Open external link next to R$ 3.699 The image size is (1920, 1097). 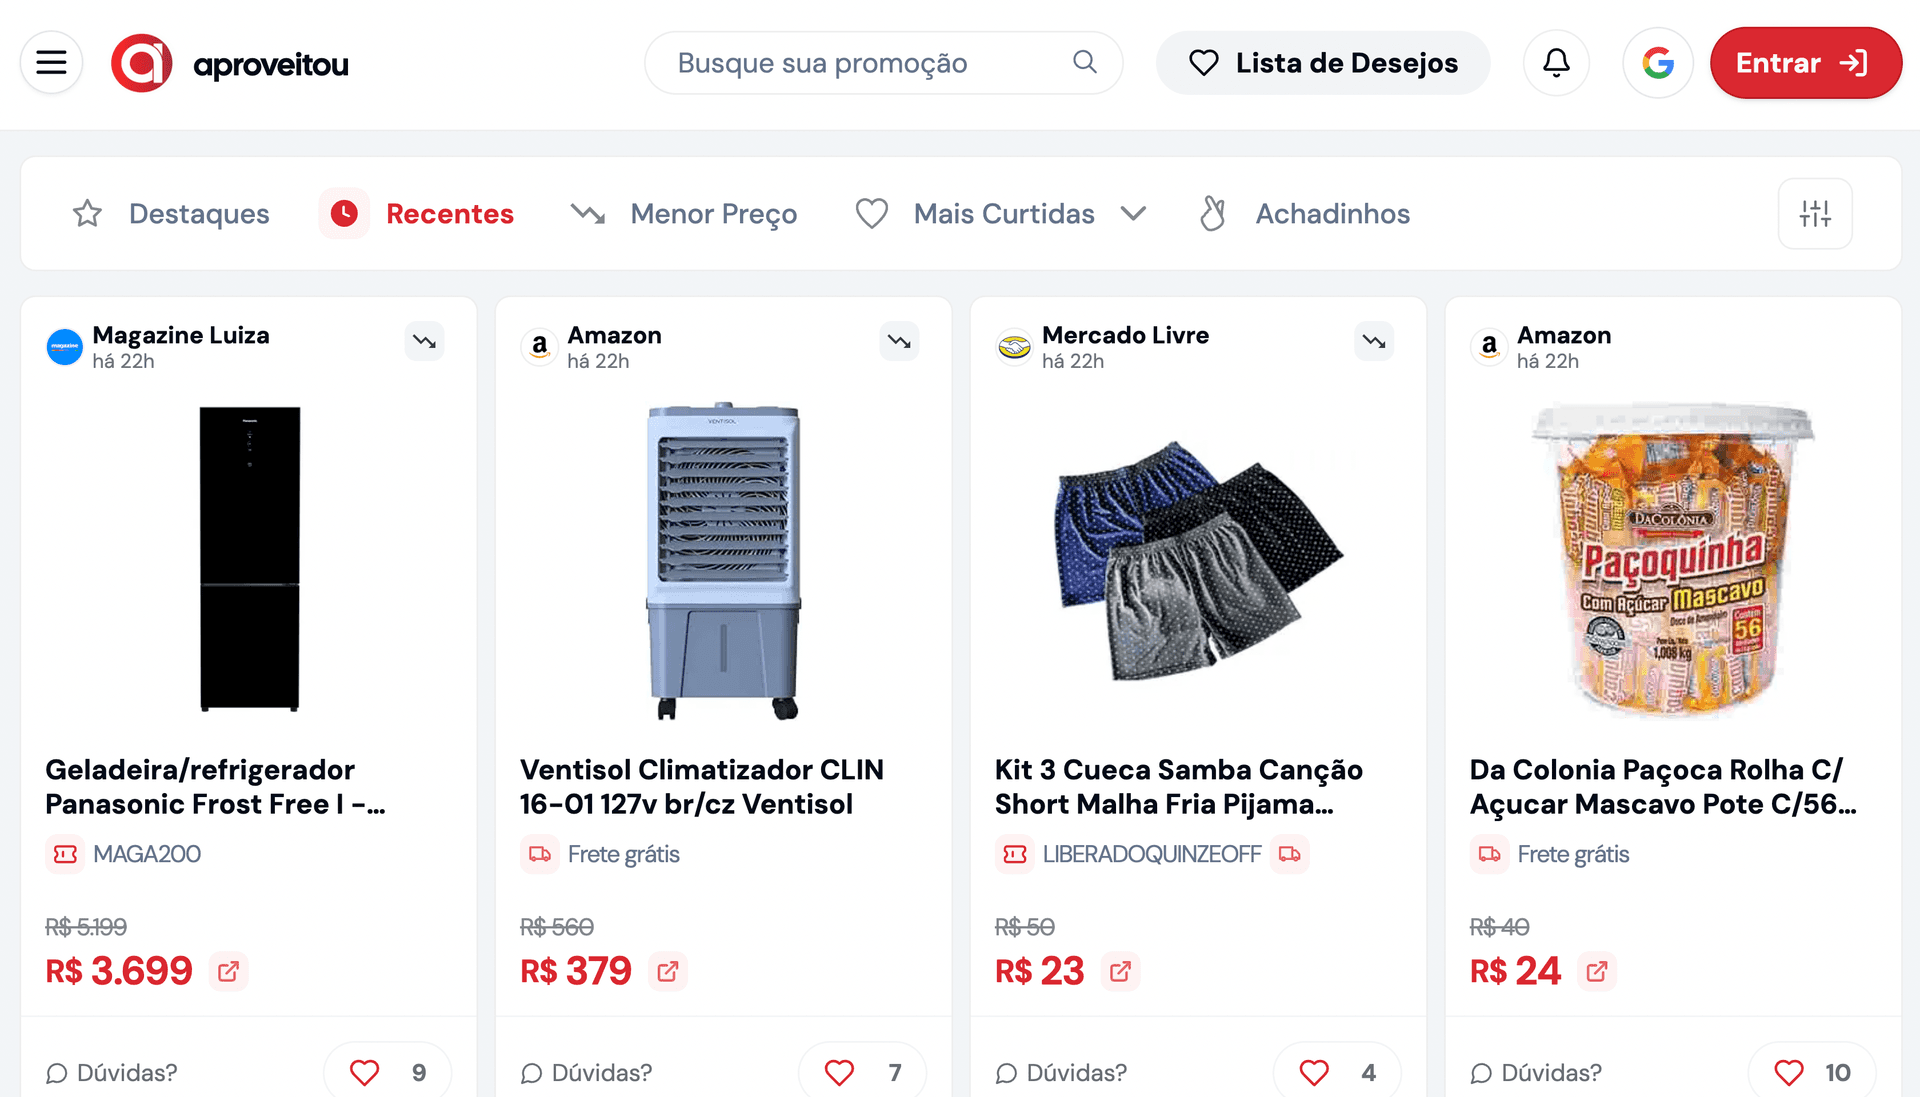click(228, 971)
